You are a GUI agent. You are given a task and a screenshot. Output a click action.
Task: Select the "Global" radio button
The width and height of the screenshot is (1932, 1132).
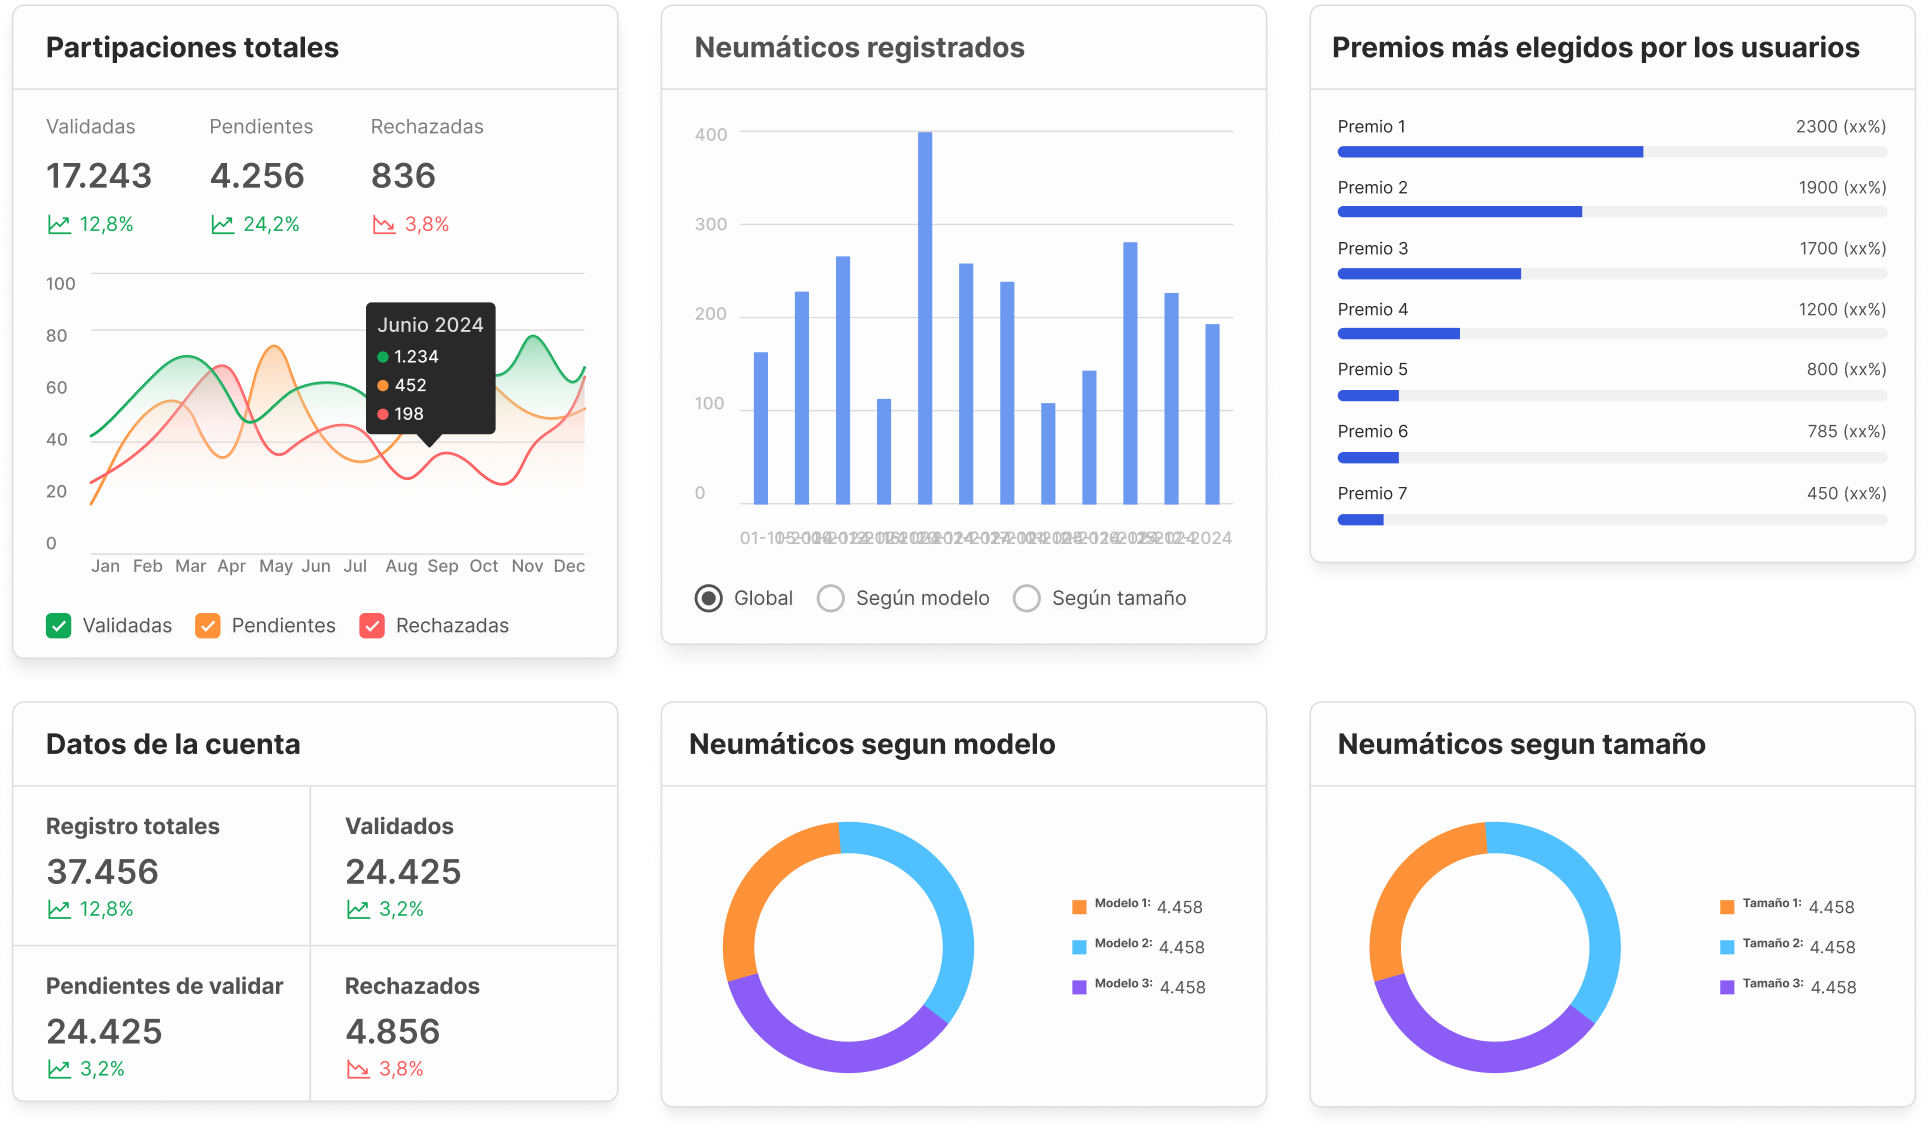[708, 597]
